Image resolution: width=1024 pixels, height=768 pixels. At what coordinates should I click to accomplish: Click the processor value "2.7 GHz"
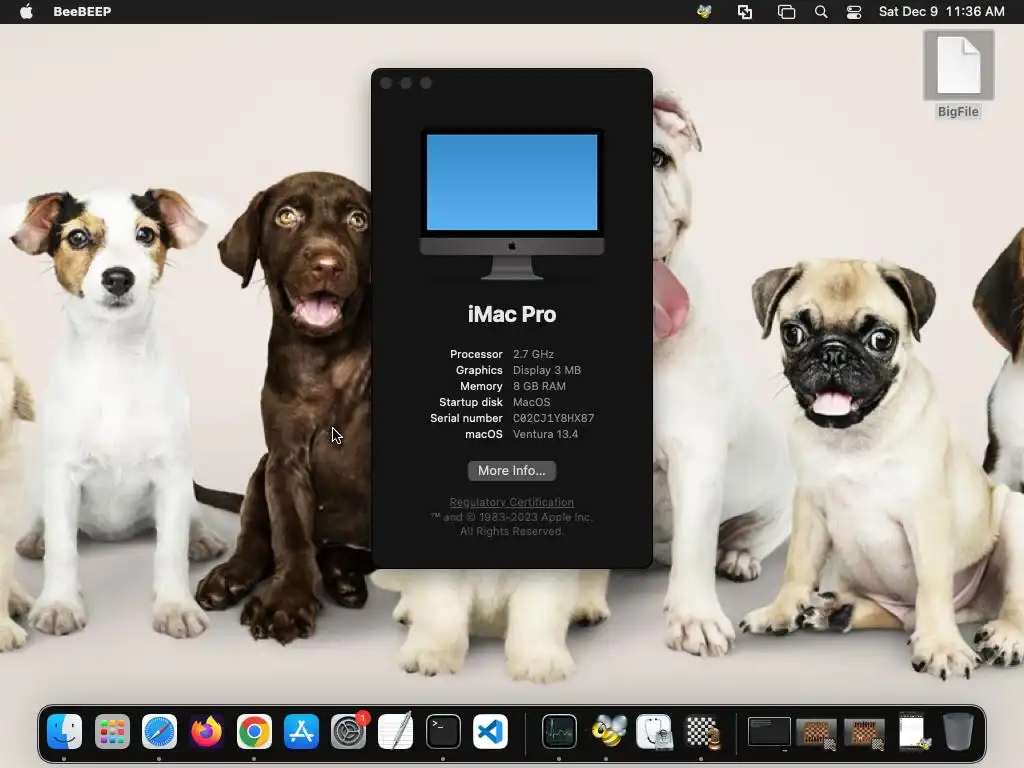[533, 354]
